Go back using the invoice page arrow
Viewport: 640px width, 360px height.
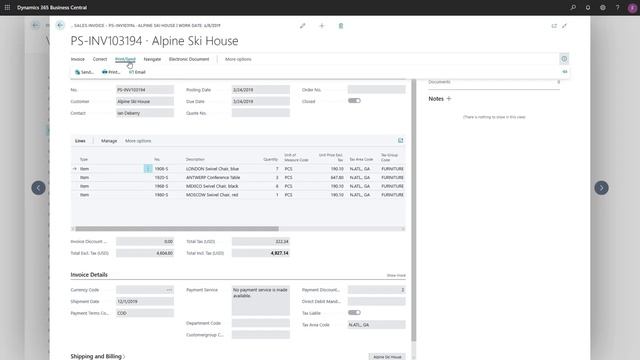[x=60, y=25]
